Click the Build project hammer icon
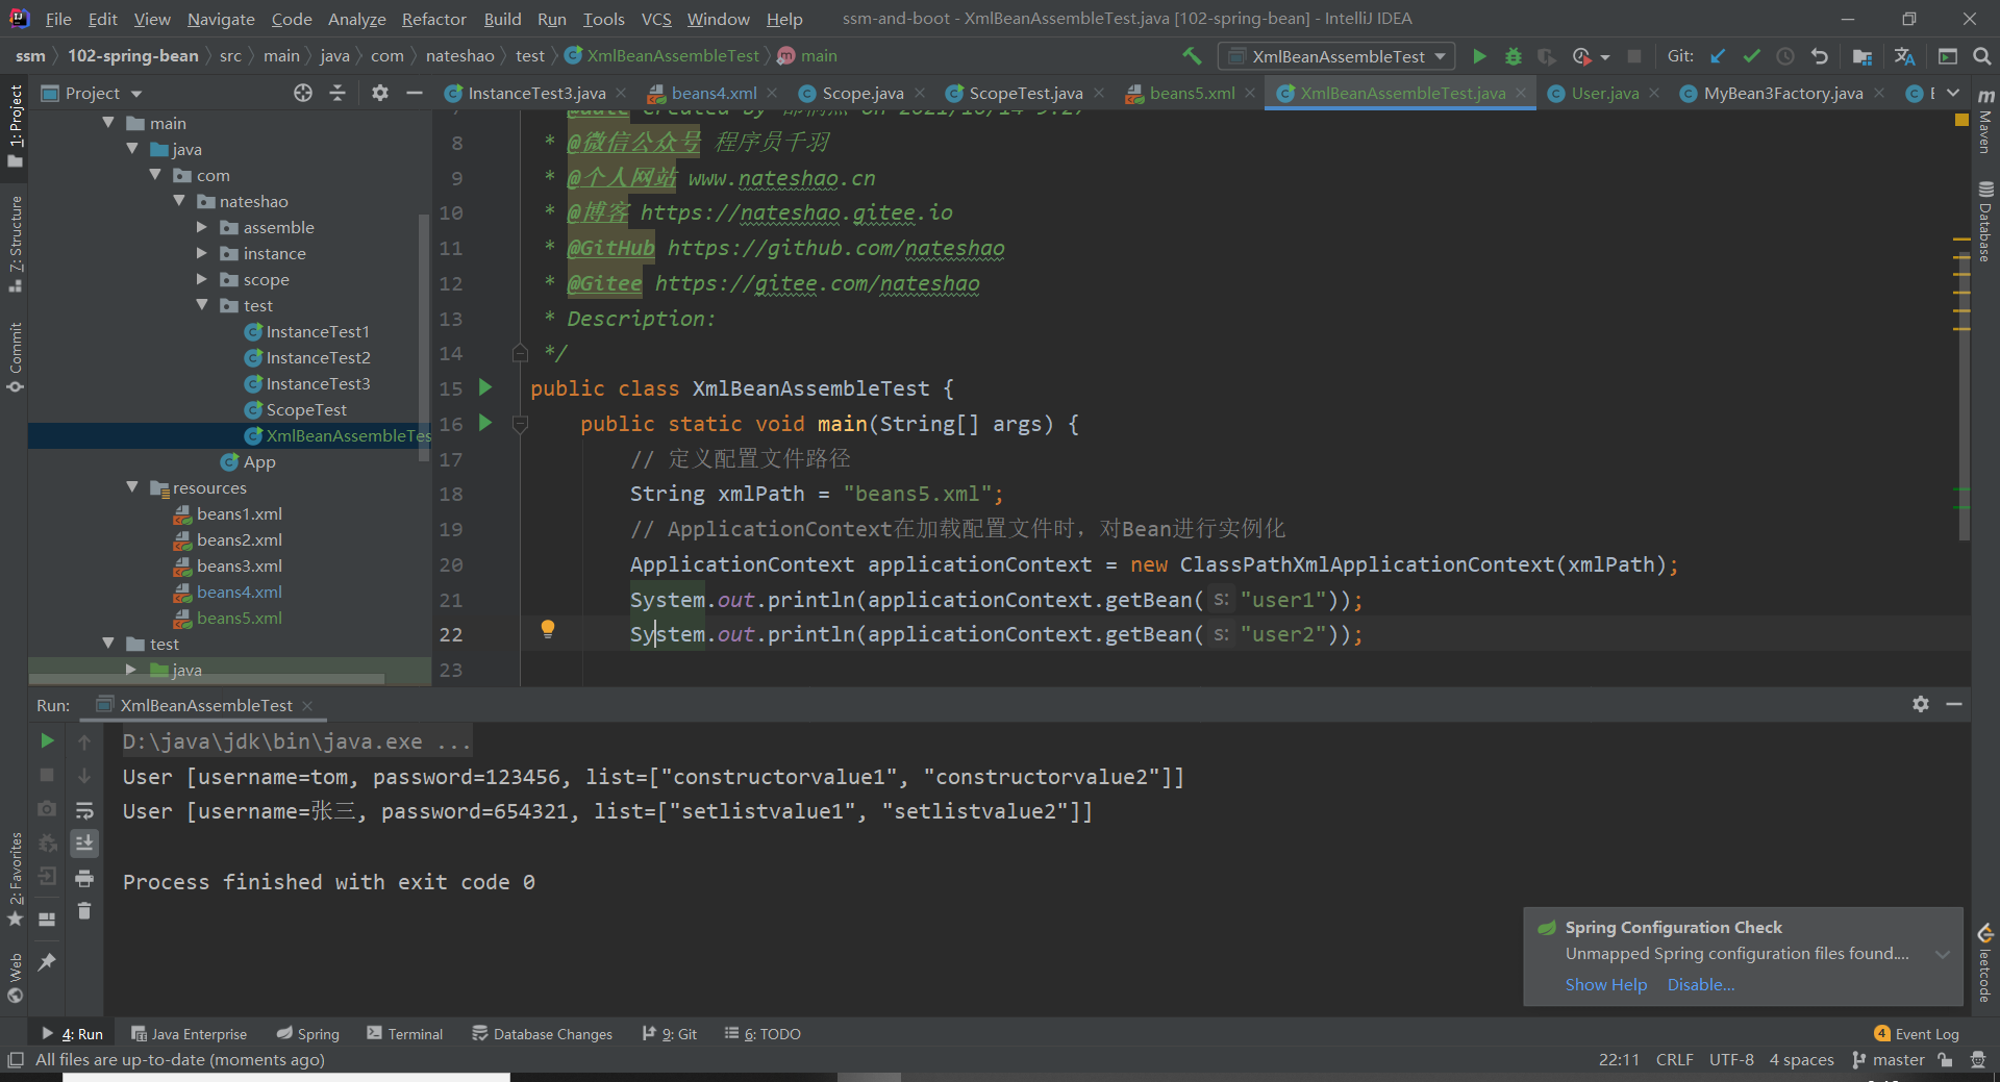 pyautogui.click(x=1192, y=56)
